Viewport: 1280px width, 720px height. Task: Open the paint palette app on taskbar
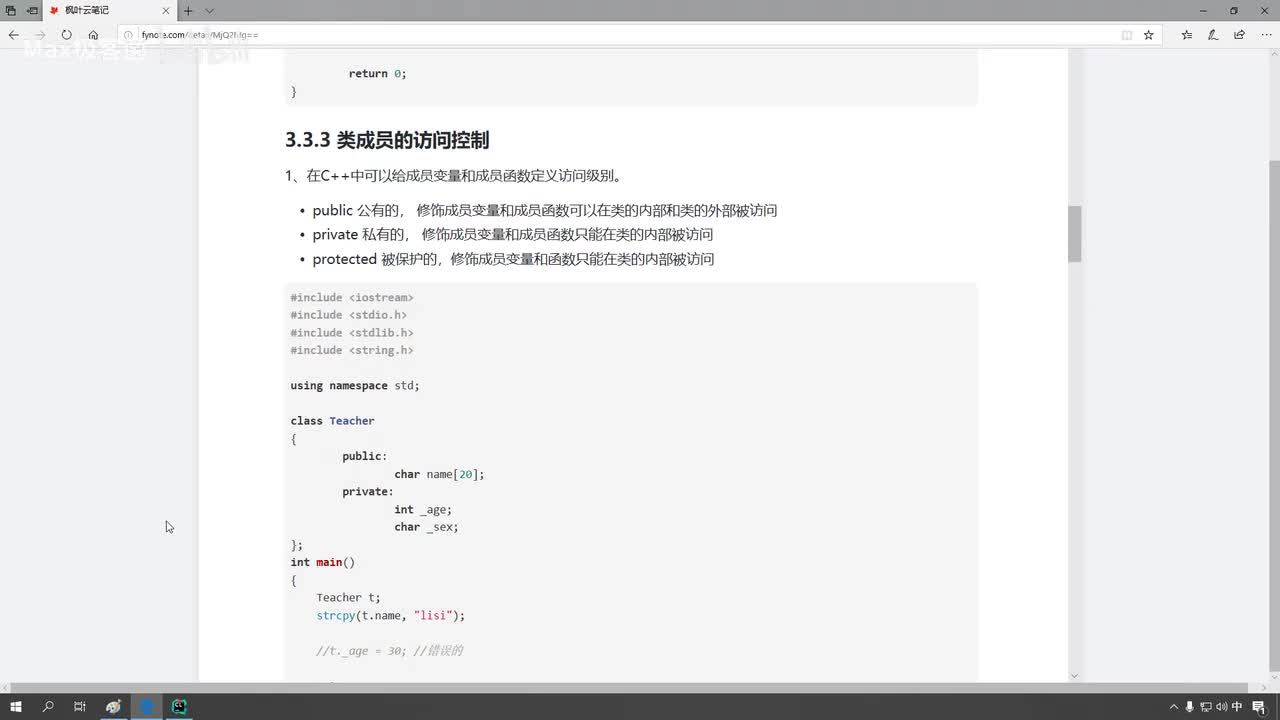114,706
